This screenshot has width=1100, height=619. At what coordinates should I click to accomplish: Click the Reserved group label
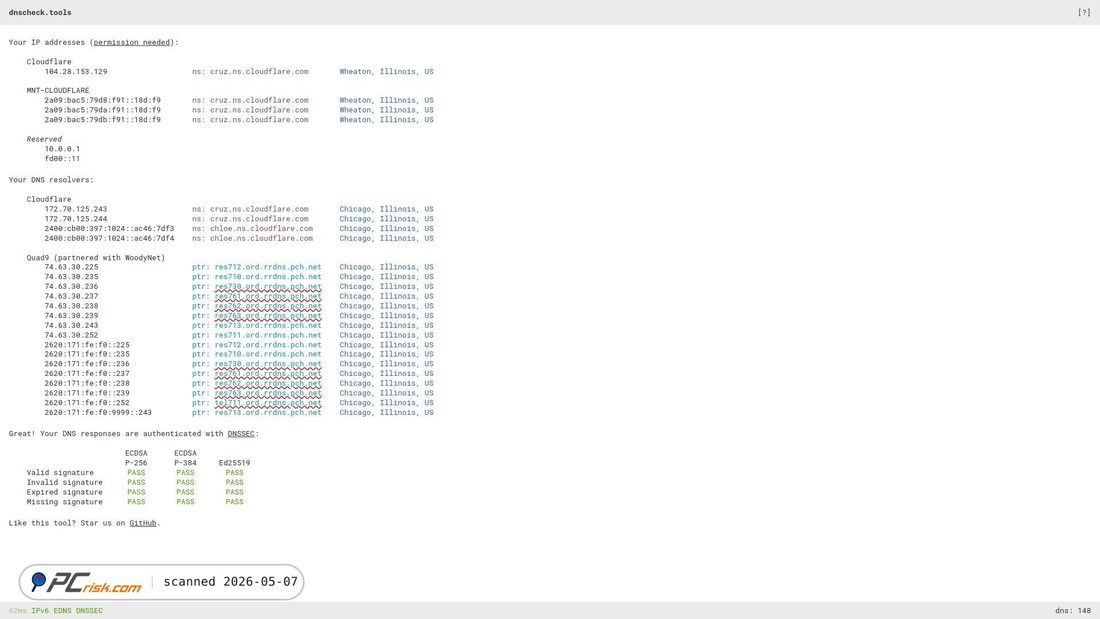44,139
